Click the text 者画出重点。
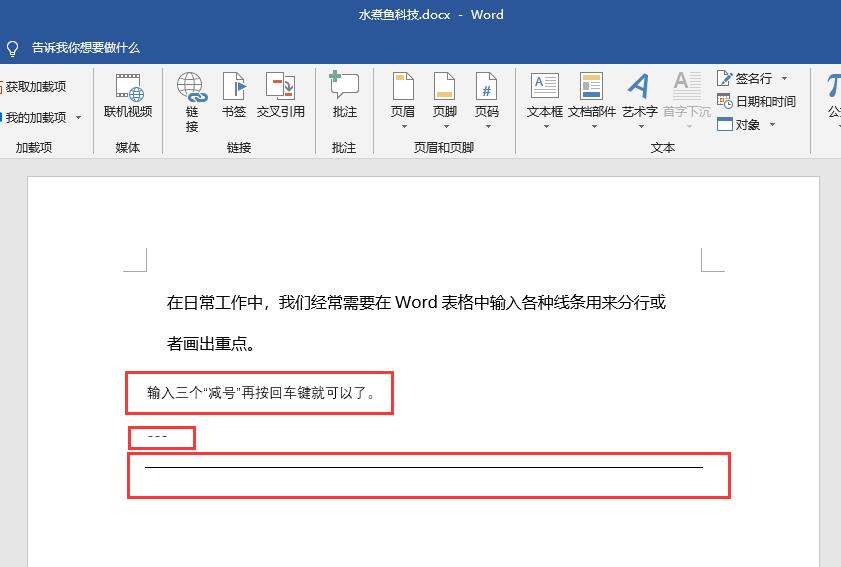Viewport: 841px width, 567px height. (210, 343)
